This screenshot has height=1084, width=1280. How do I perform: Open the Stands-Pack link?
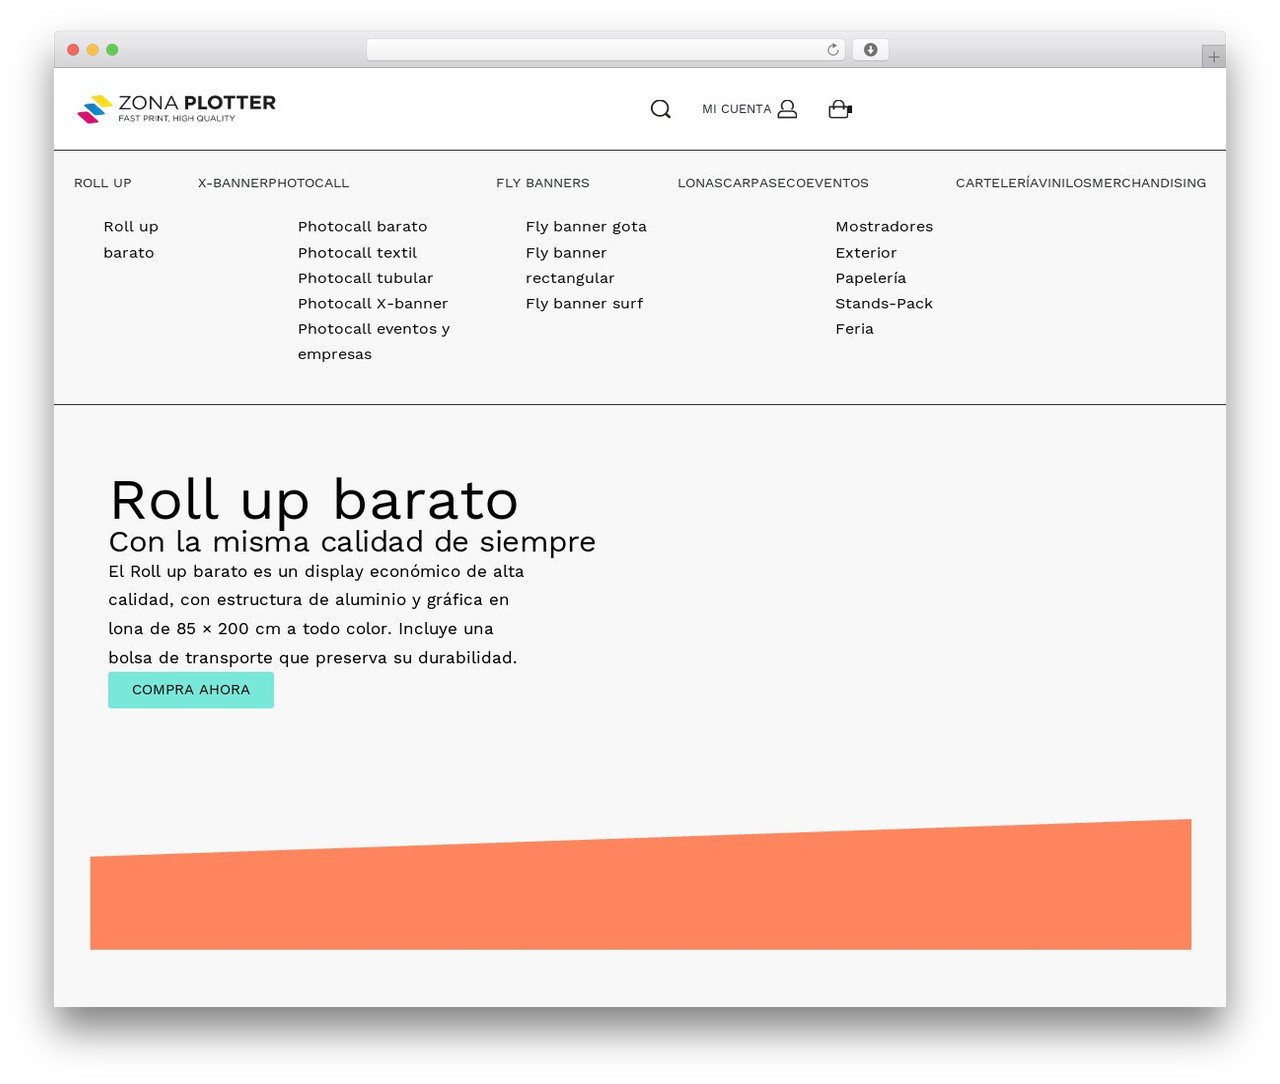point(884,303)
